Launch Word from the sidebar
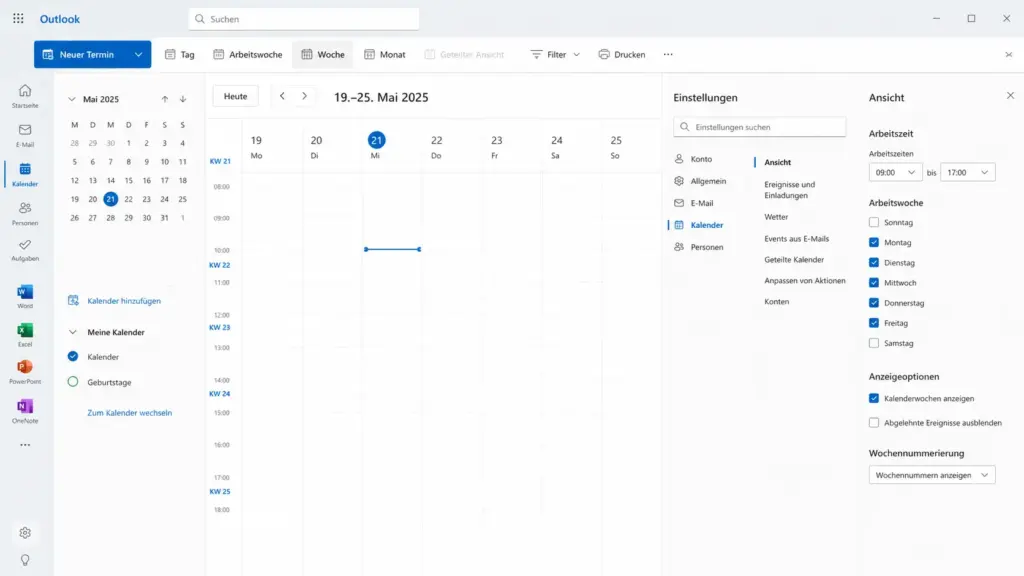 tap(25, 296)
